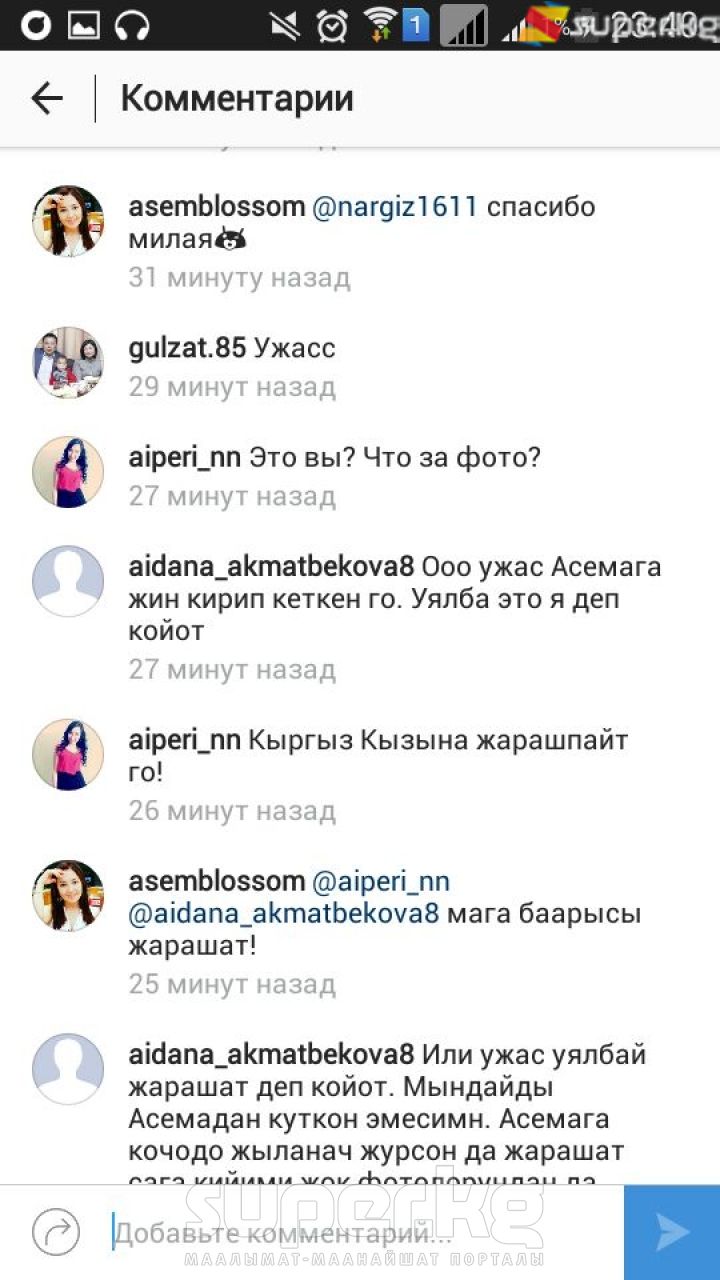
Task: Open @nargiz1611 mention link
Action: [395, 207]
